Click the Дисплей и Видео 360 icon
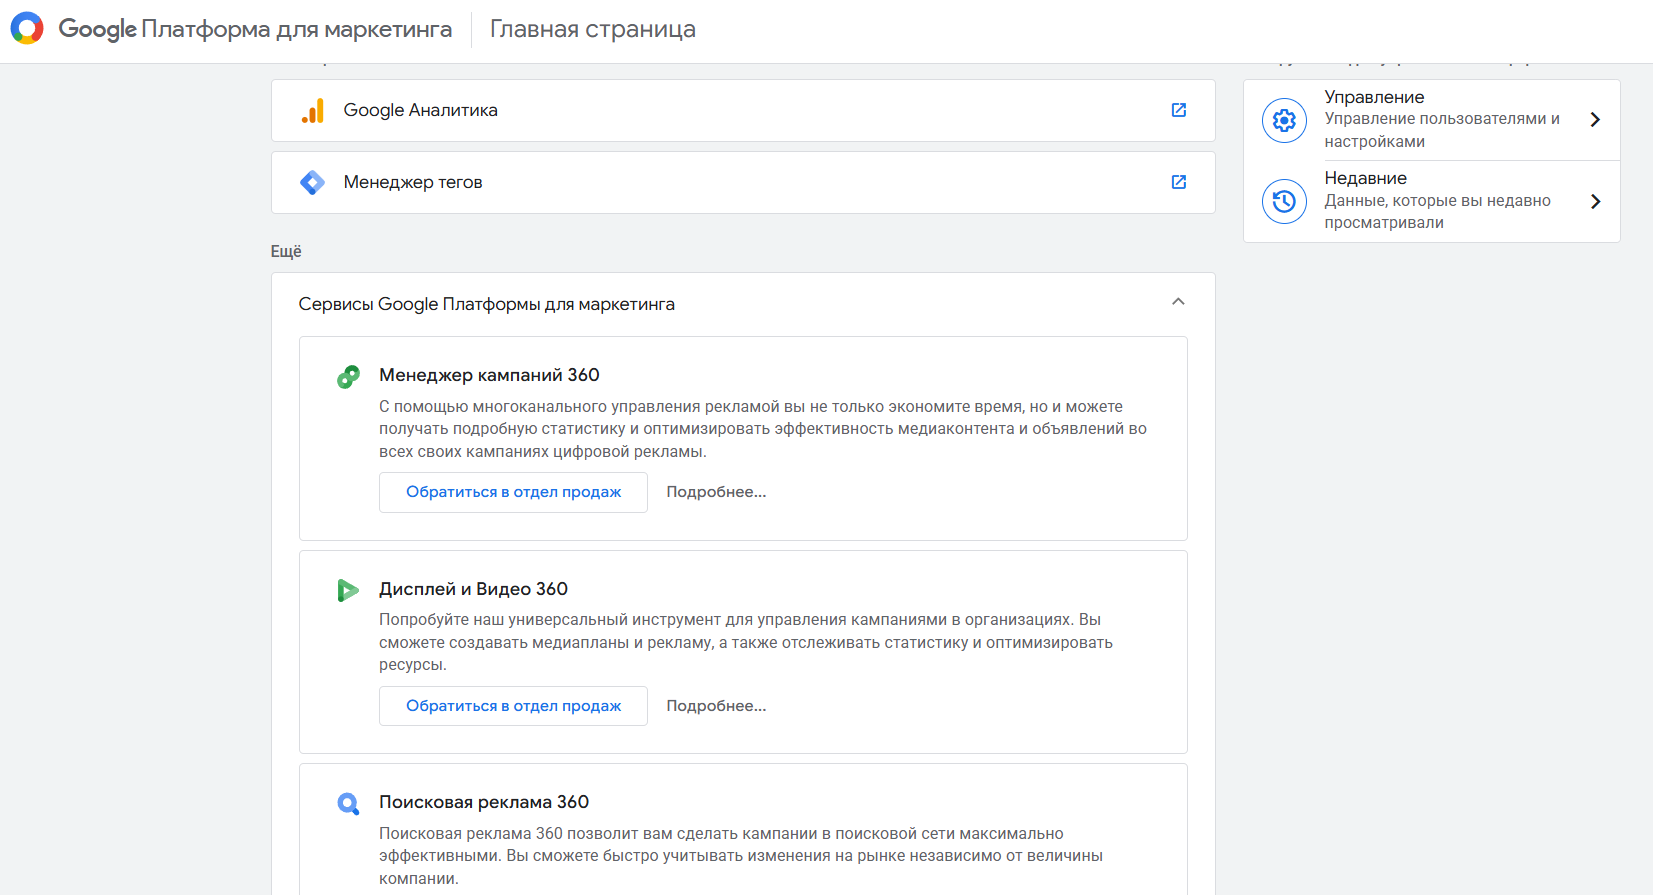Image resolution: width=1653 pixels, height=895 pixels. point(348,590)
